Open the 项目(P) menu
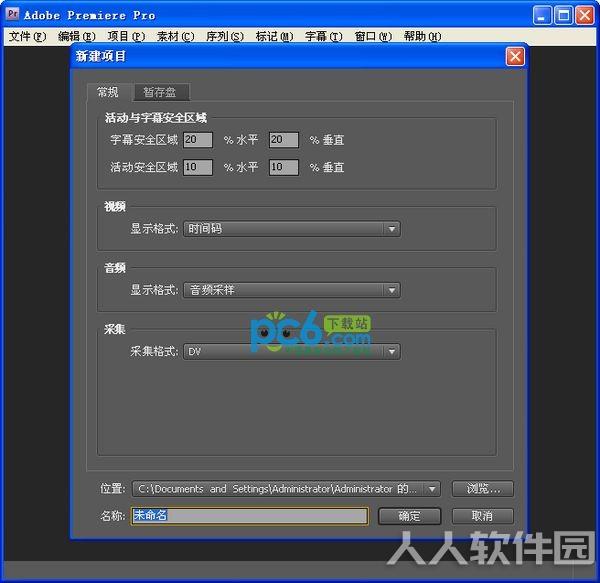Image resolution: width=600 pixels, height=583 pixels. click(126, 36)
